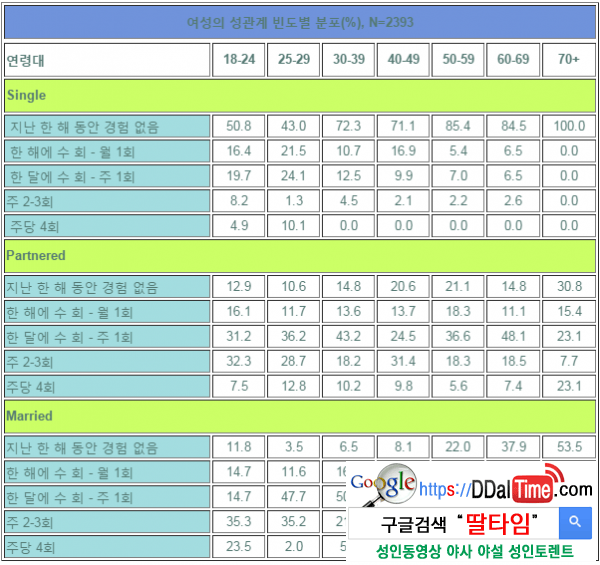Click '지난 한 해 동안 경험 없음' under Partnered
This screenshot has height=565, width=600.
(107, 287)
